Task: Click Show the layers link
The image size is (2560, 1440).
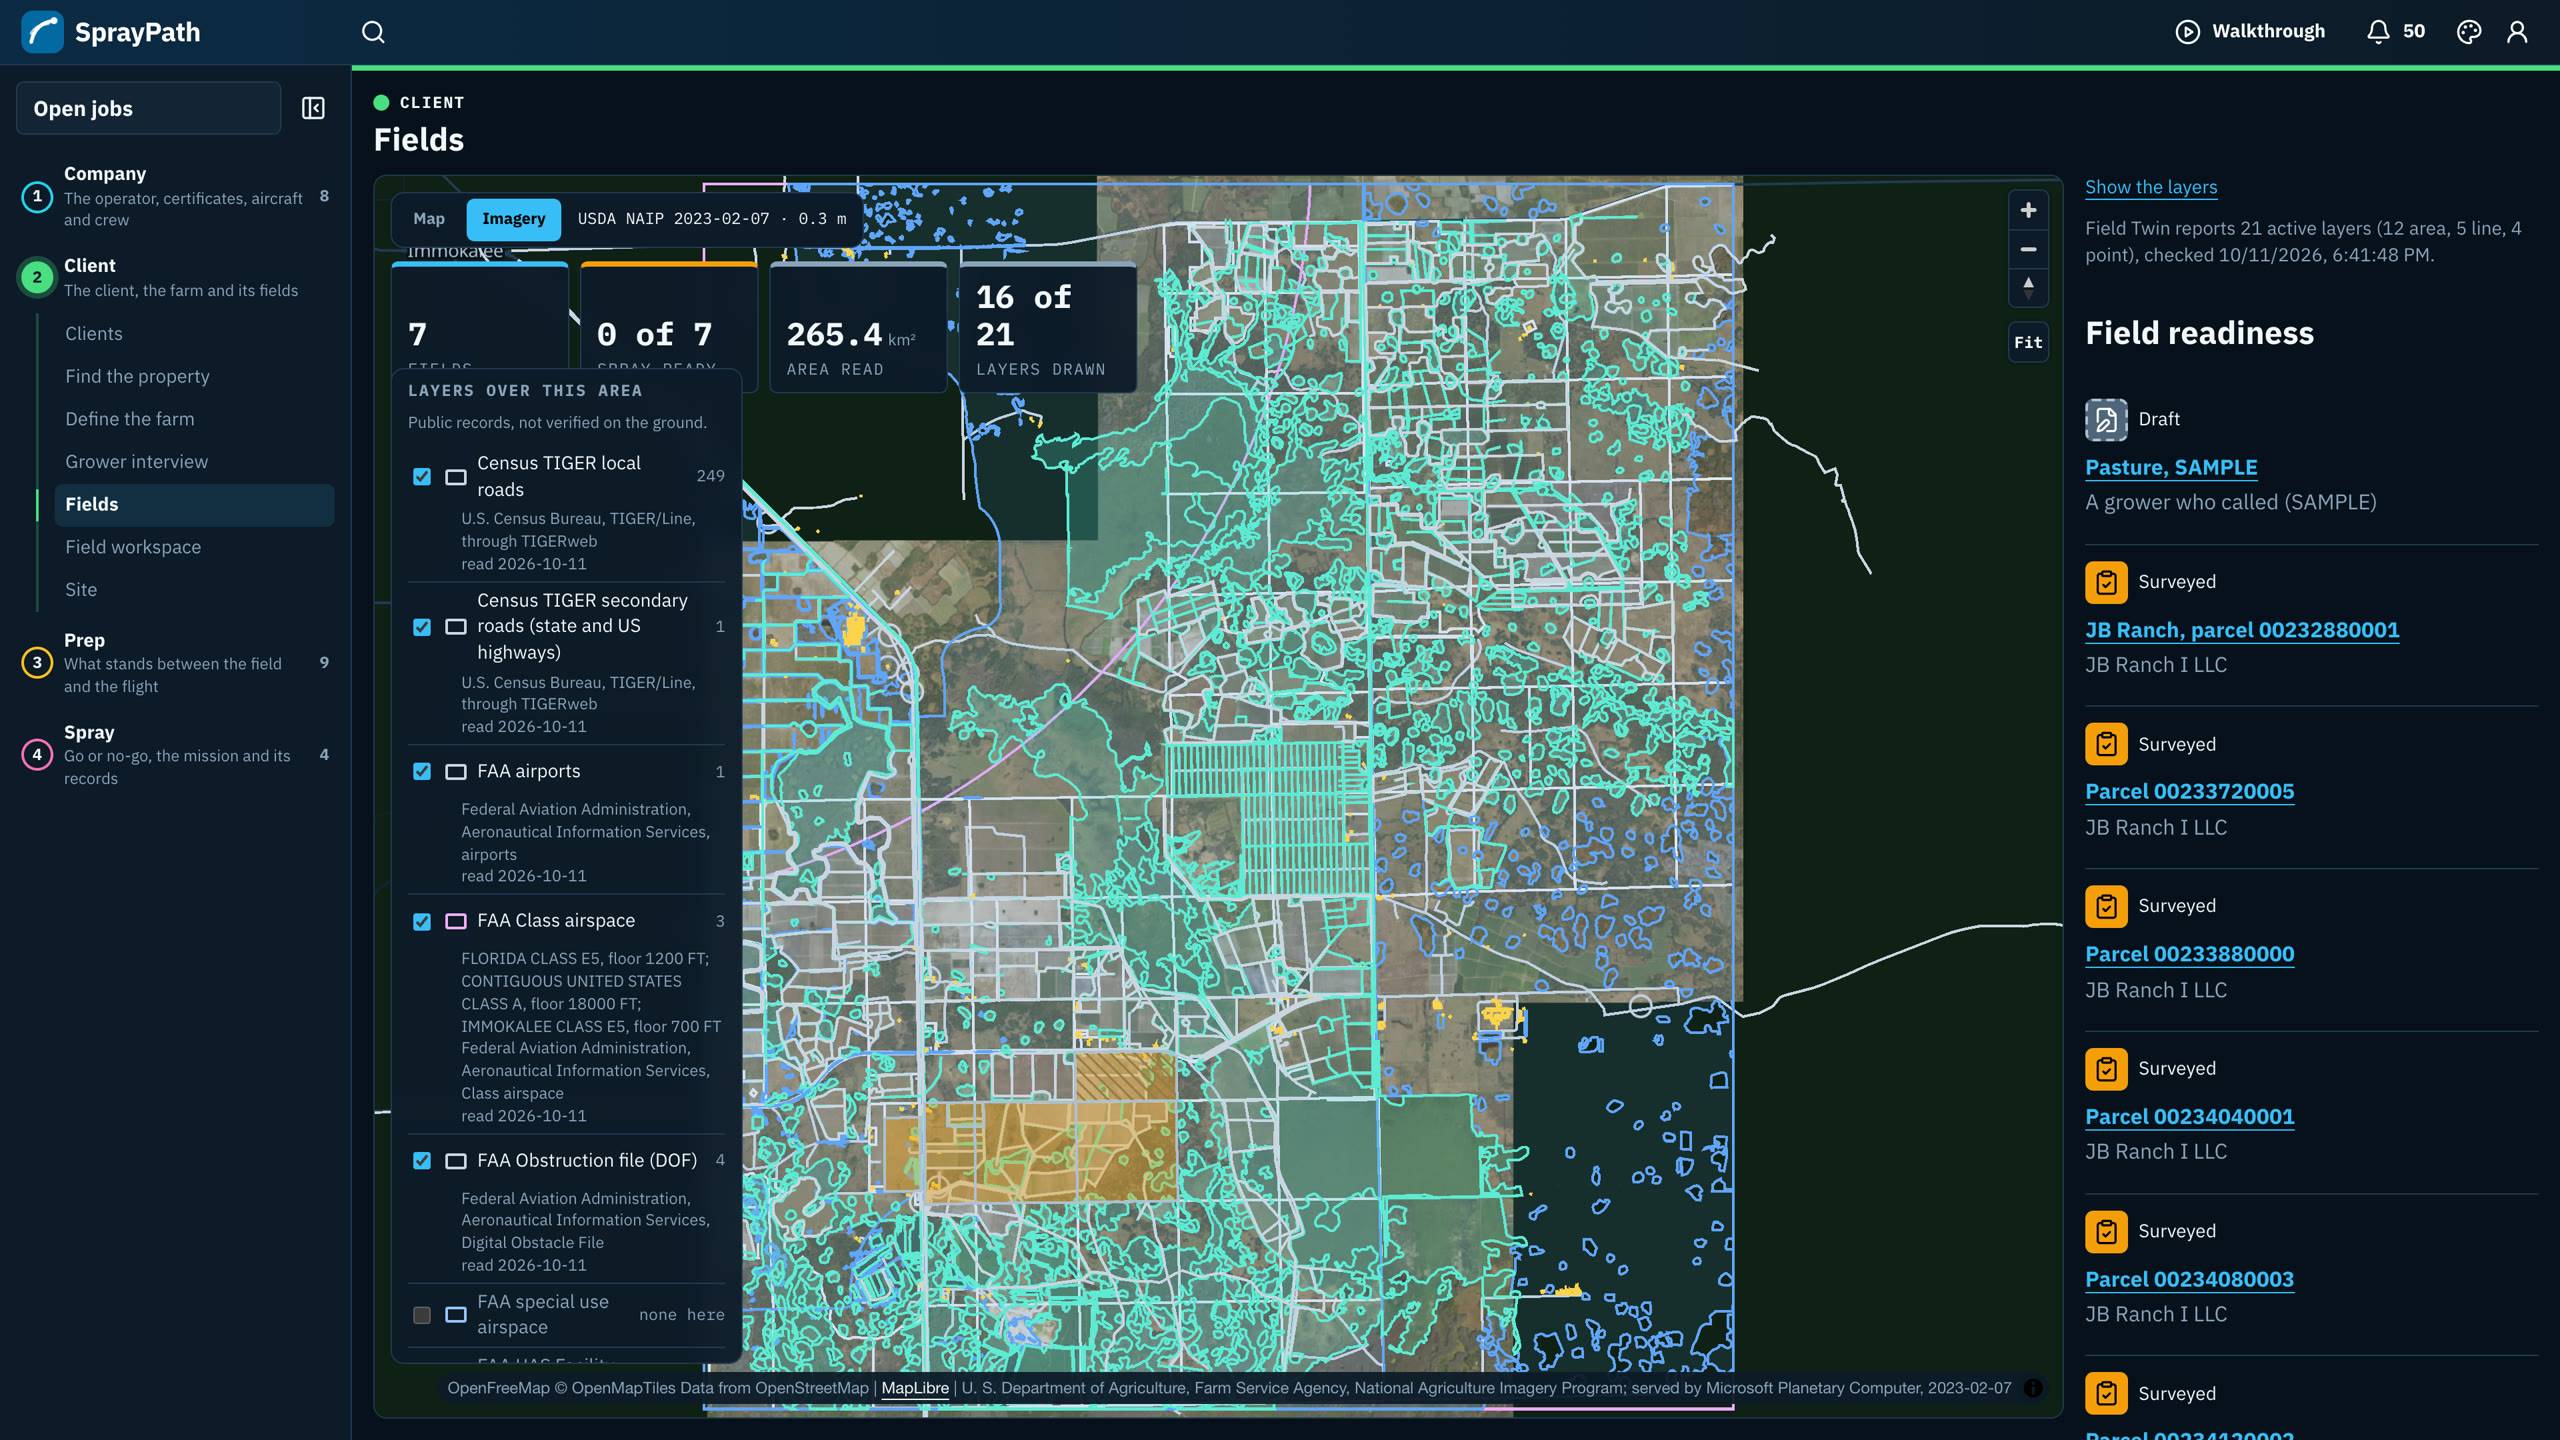Action: click(2151, 187)
